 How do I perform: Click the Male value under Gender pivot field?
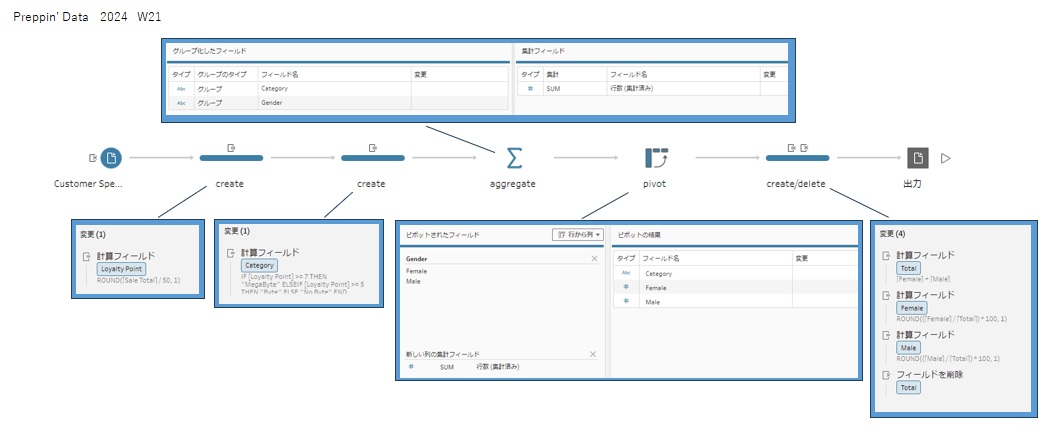point(414,281)
